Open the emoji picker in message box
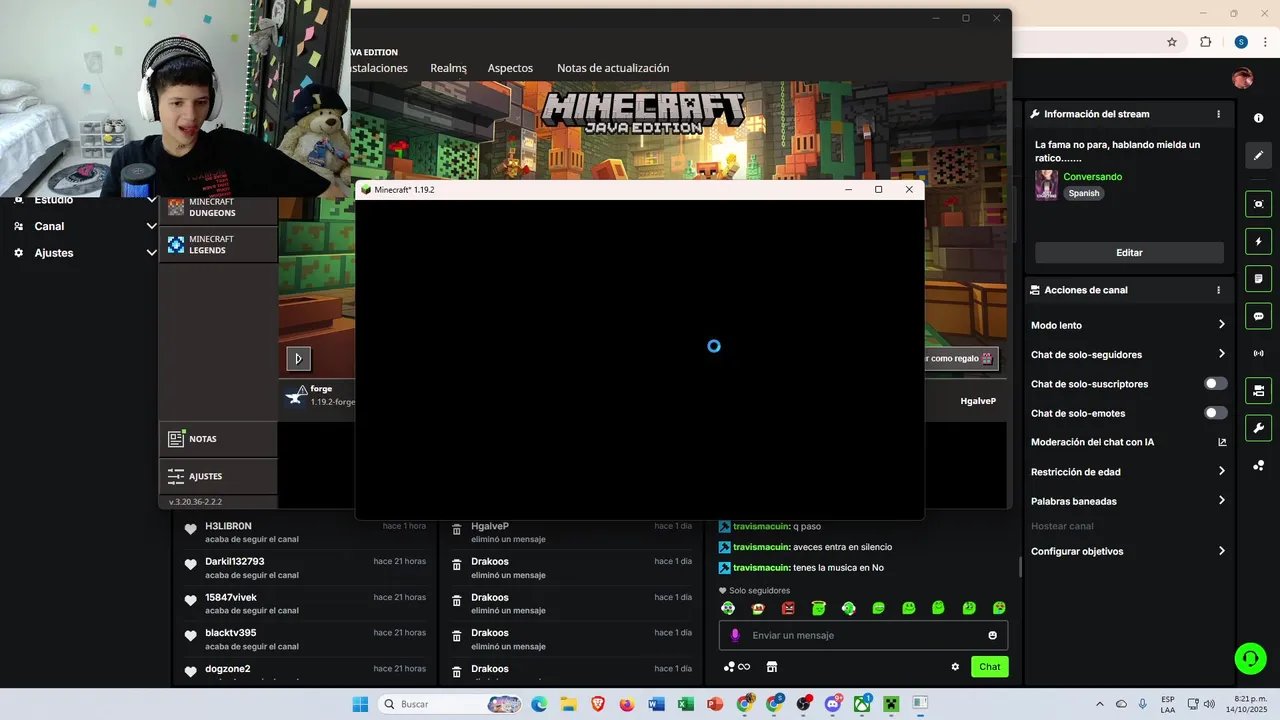 pyautogui.click(x=992, y=635)
